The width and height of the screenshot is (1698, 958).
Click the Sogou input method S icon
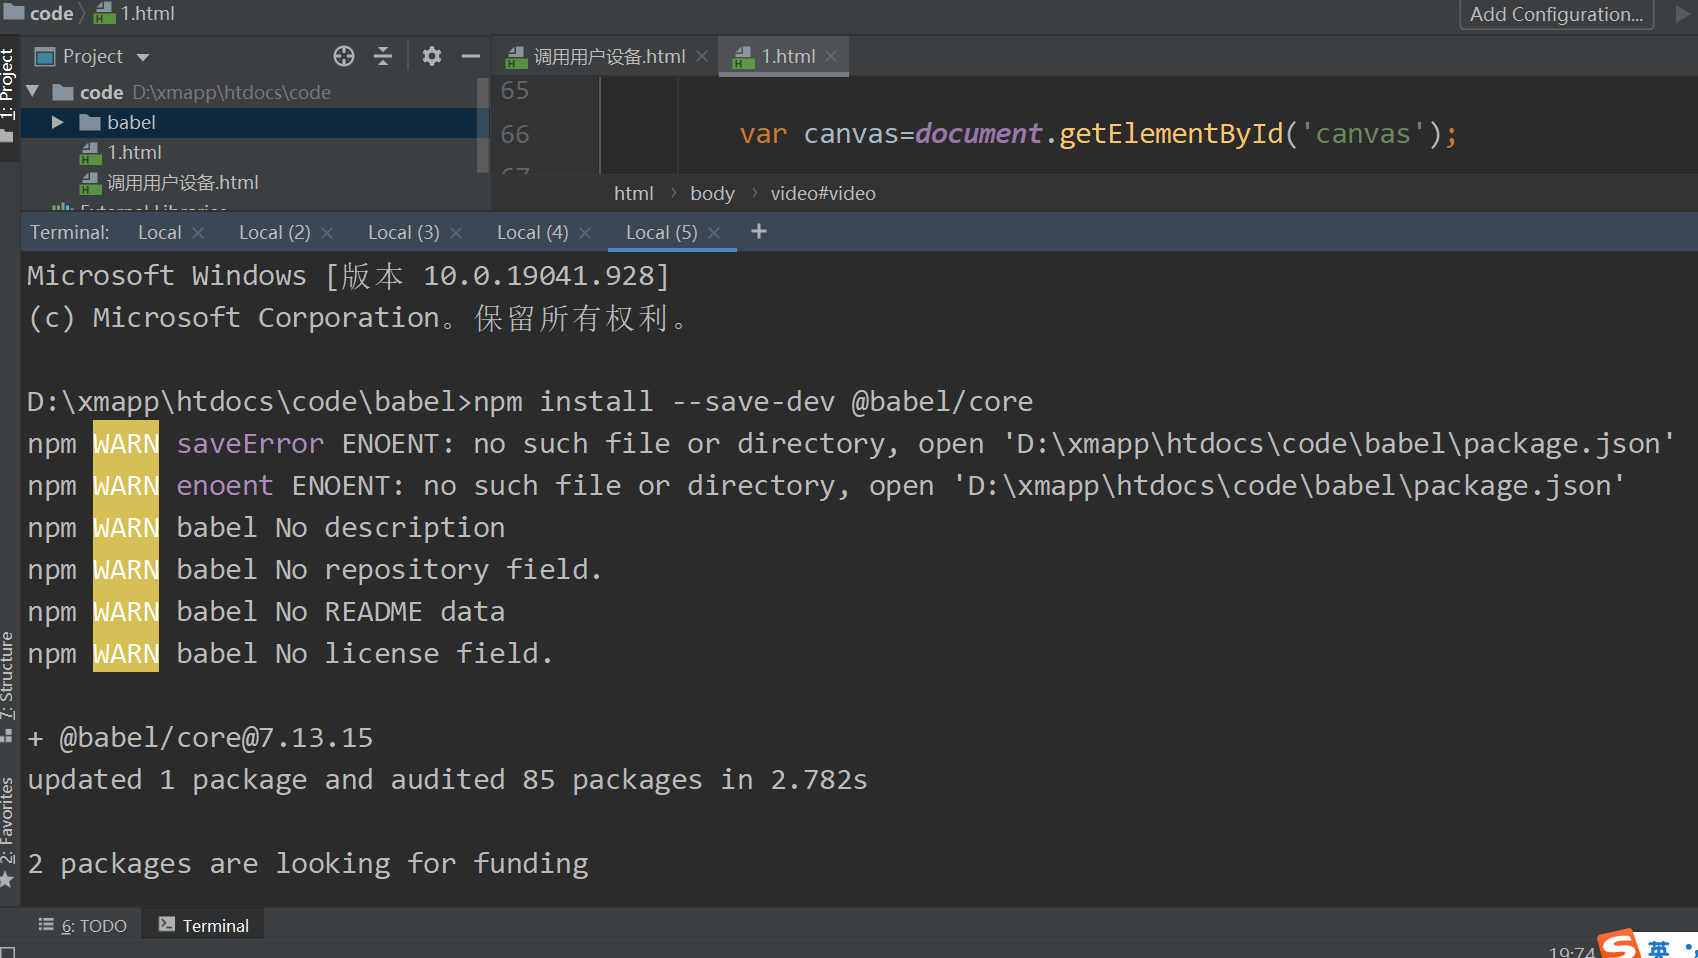click(1619, 945)
